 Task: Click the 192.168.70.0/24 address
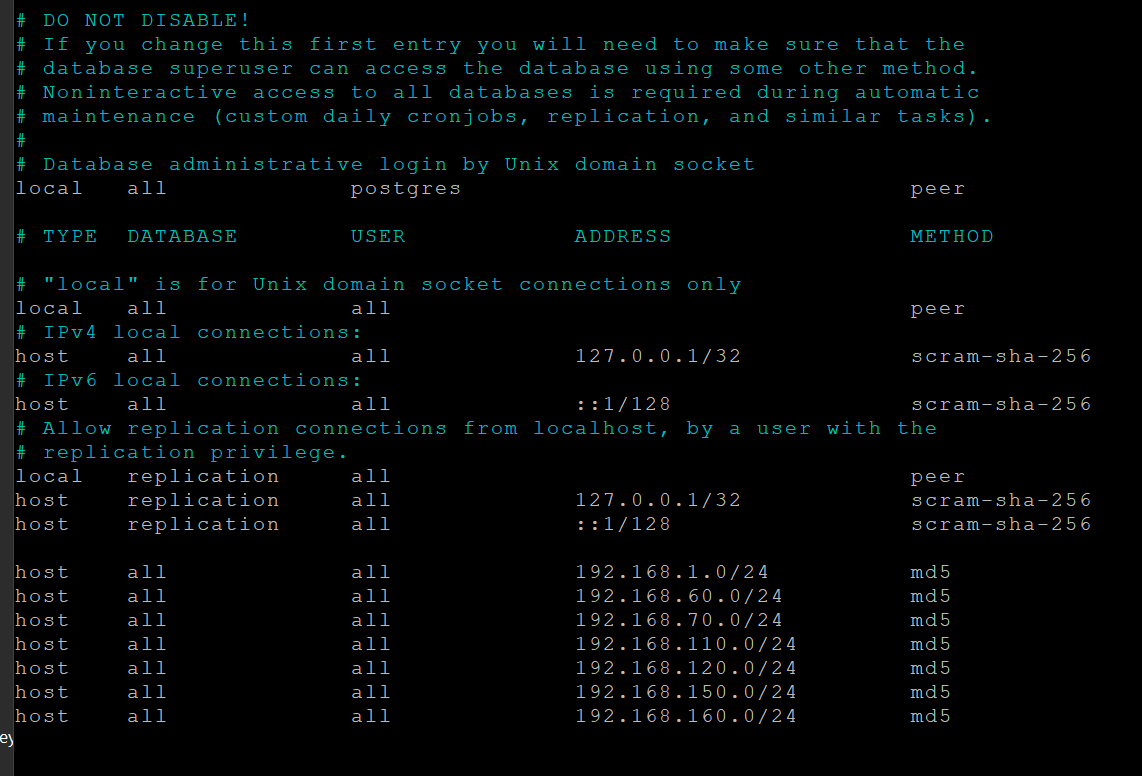(679, 621)
